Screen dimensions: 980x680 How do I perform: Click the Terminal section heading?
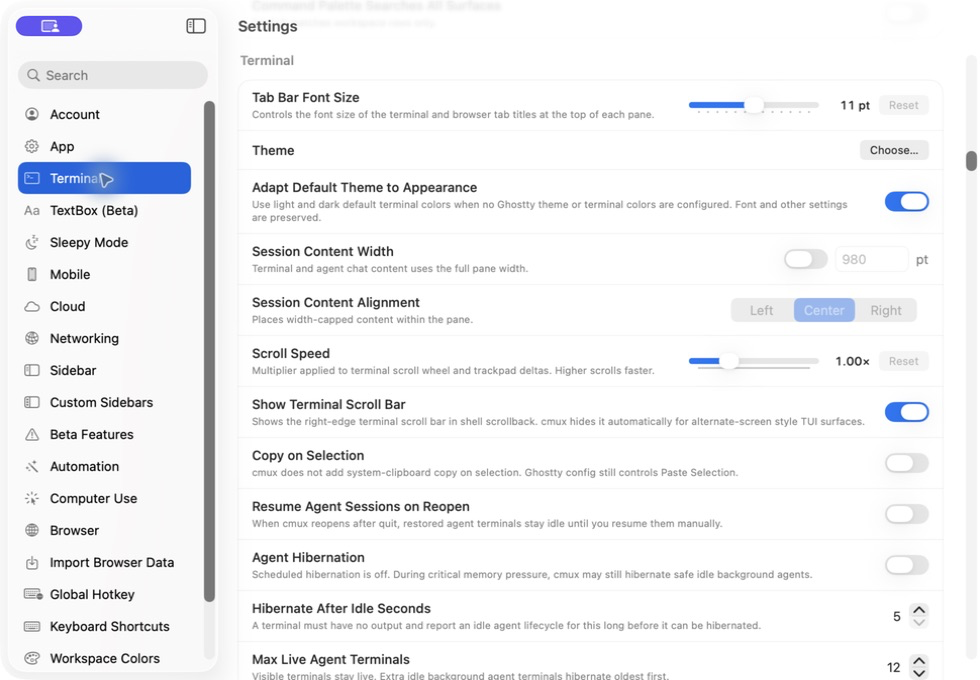(x=267, y=61)
